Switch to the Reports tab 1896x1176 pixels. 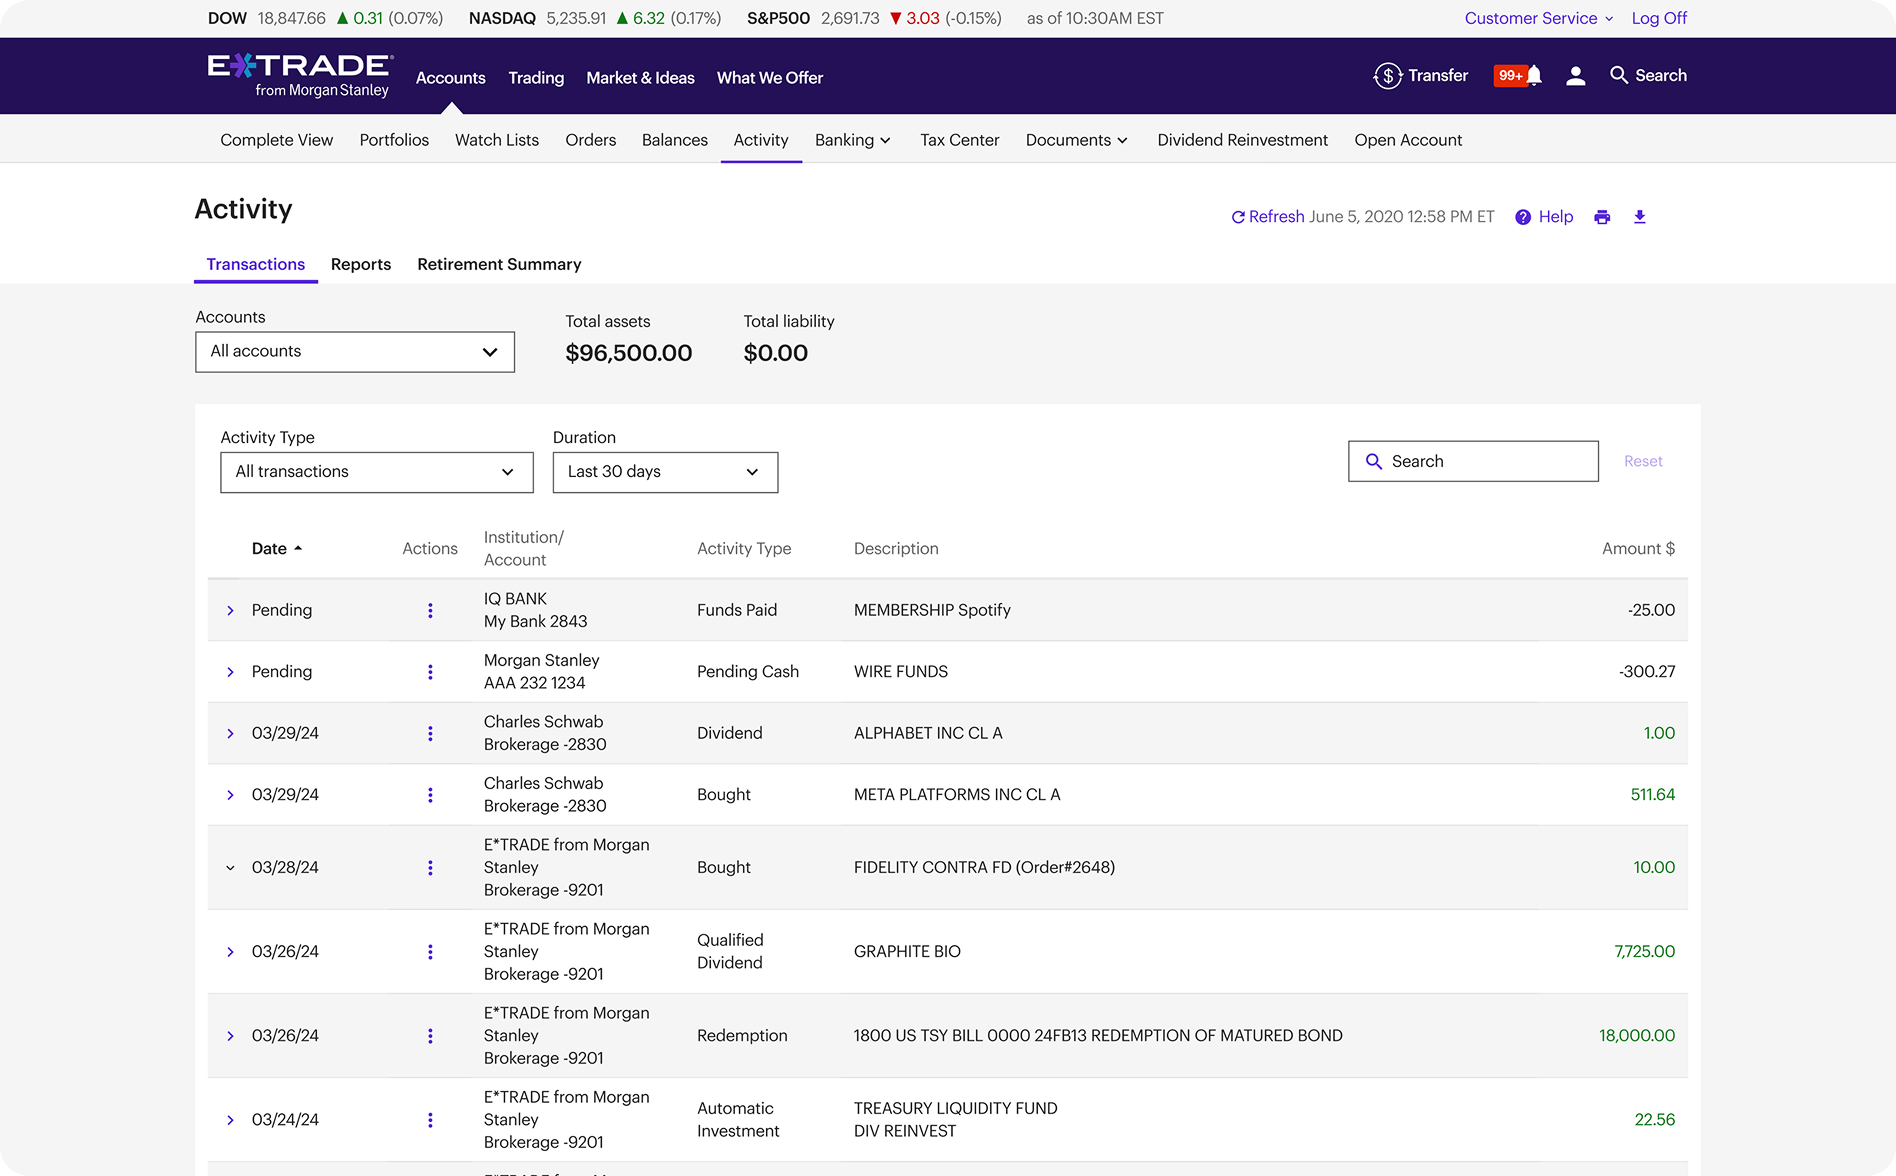(361, 264)
